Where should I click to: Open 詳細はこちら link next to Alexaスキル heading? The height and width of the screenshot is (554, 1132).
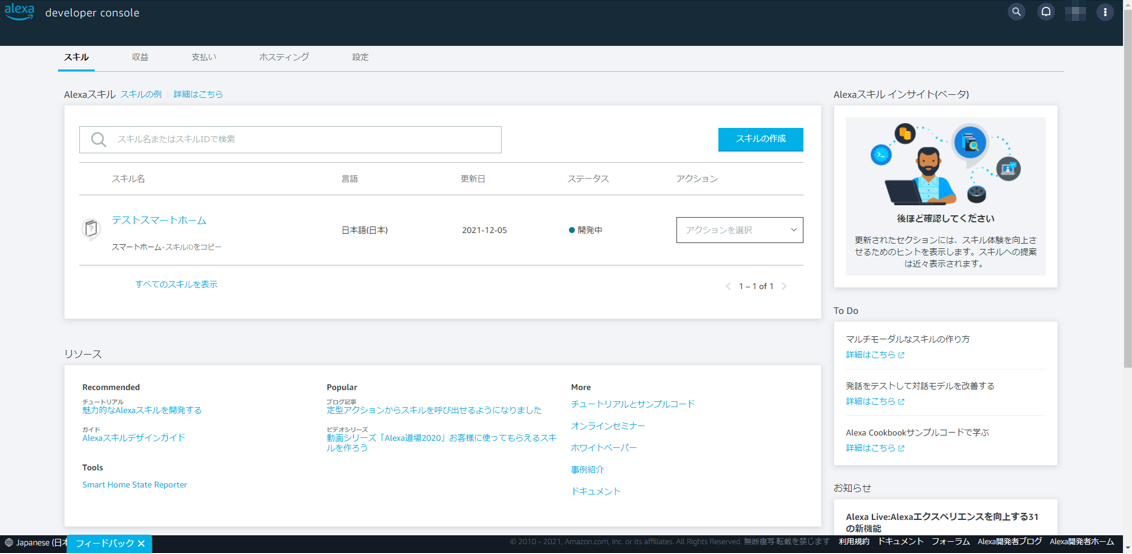tap(198, 94)
